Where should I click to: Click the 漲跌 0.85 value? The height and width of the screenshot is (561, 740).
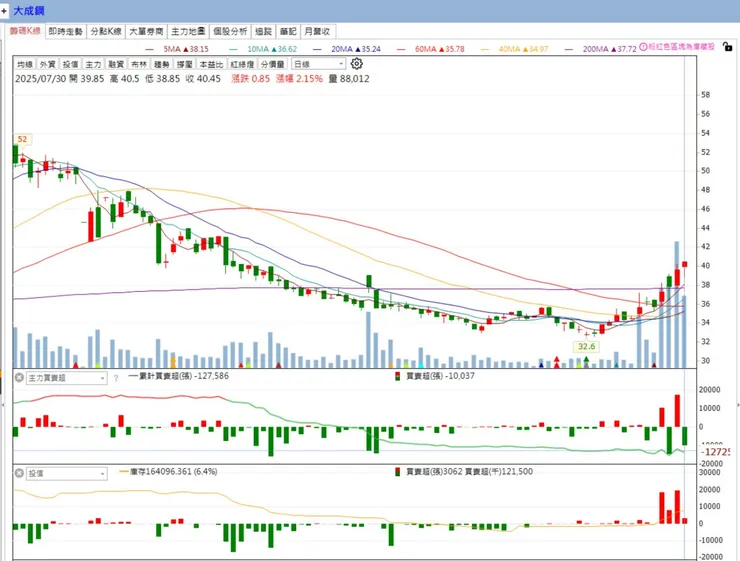250,79
